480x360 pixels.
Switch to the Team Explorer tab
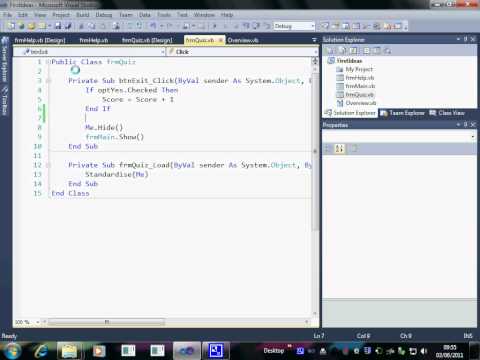[403, 113]
